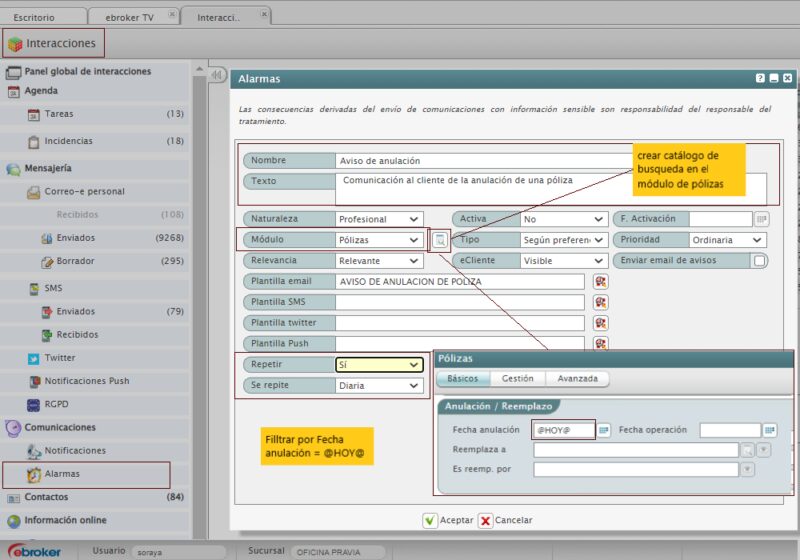This screenshot has height=560, width=800.
Task: Click the SMS Enviados icon with (79)
Action: (47, 312)
